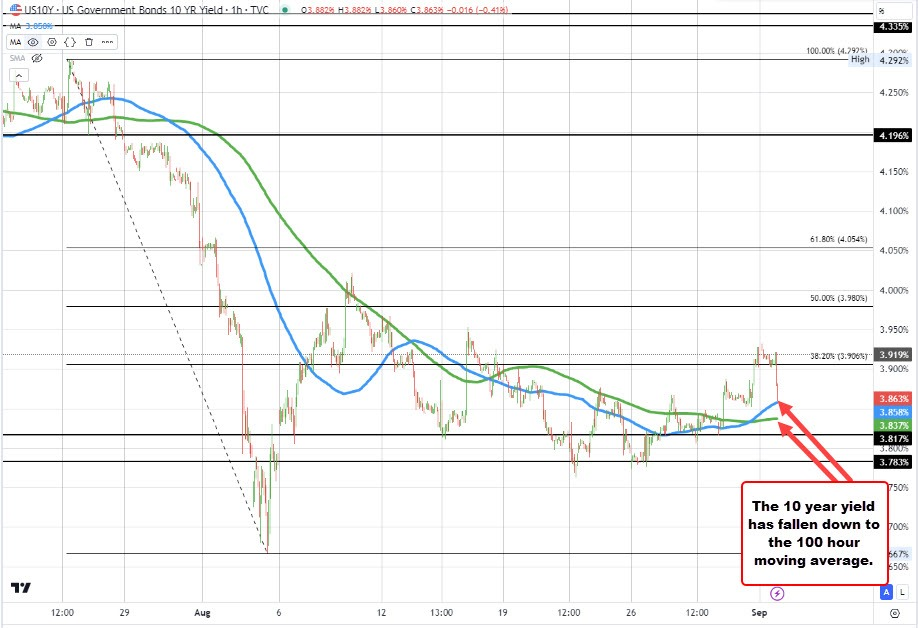Viewport: 918px width, 628px height.
Task: Click the High 4.292% price label
Action: point(880,60)
